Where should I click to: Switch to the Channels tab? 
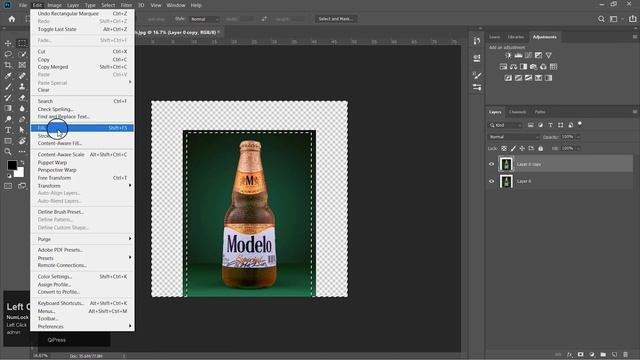tap(518, 112)
